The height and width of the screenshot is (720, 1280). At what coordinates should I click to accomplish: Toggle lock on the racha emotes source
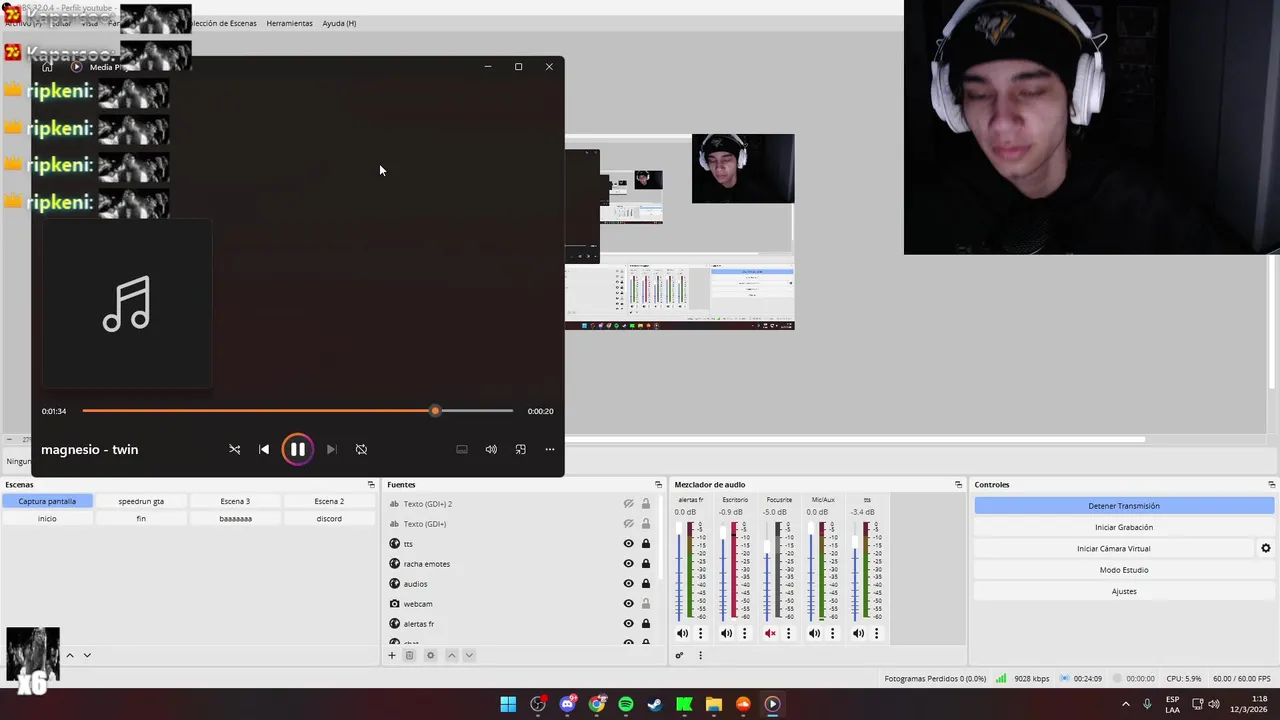646,564
